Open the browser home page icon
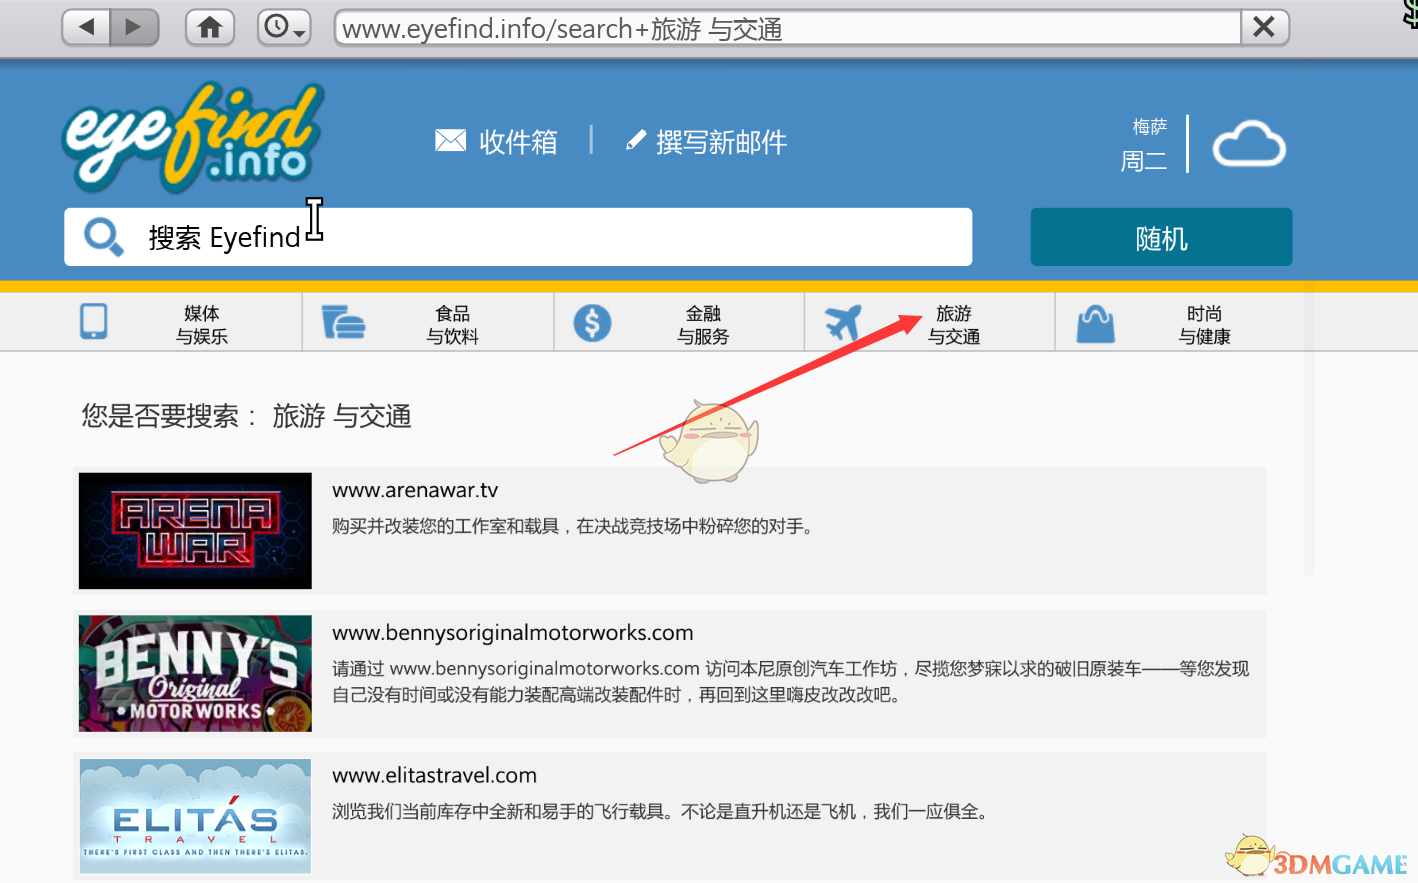The width and height of the screenshot is (1418, 883). [x=210, y=27]
